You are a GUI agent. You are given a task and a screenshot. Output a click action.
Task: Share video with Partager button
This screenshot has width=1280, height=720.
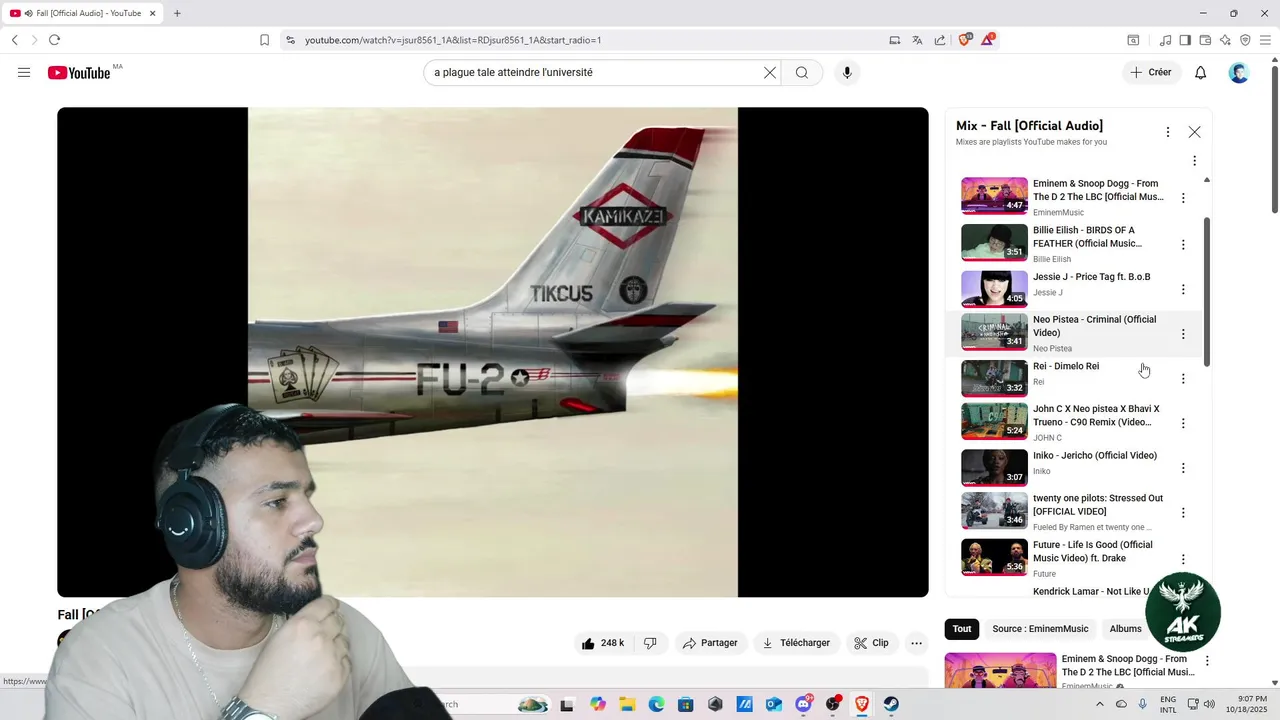pyautogui.click(x=710, y=643)
